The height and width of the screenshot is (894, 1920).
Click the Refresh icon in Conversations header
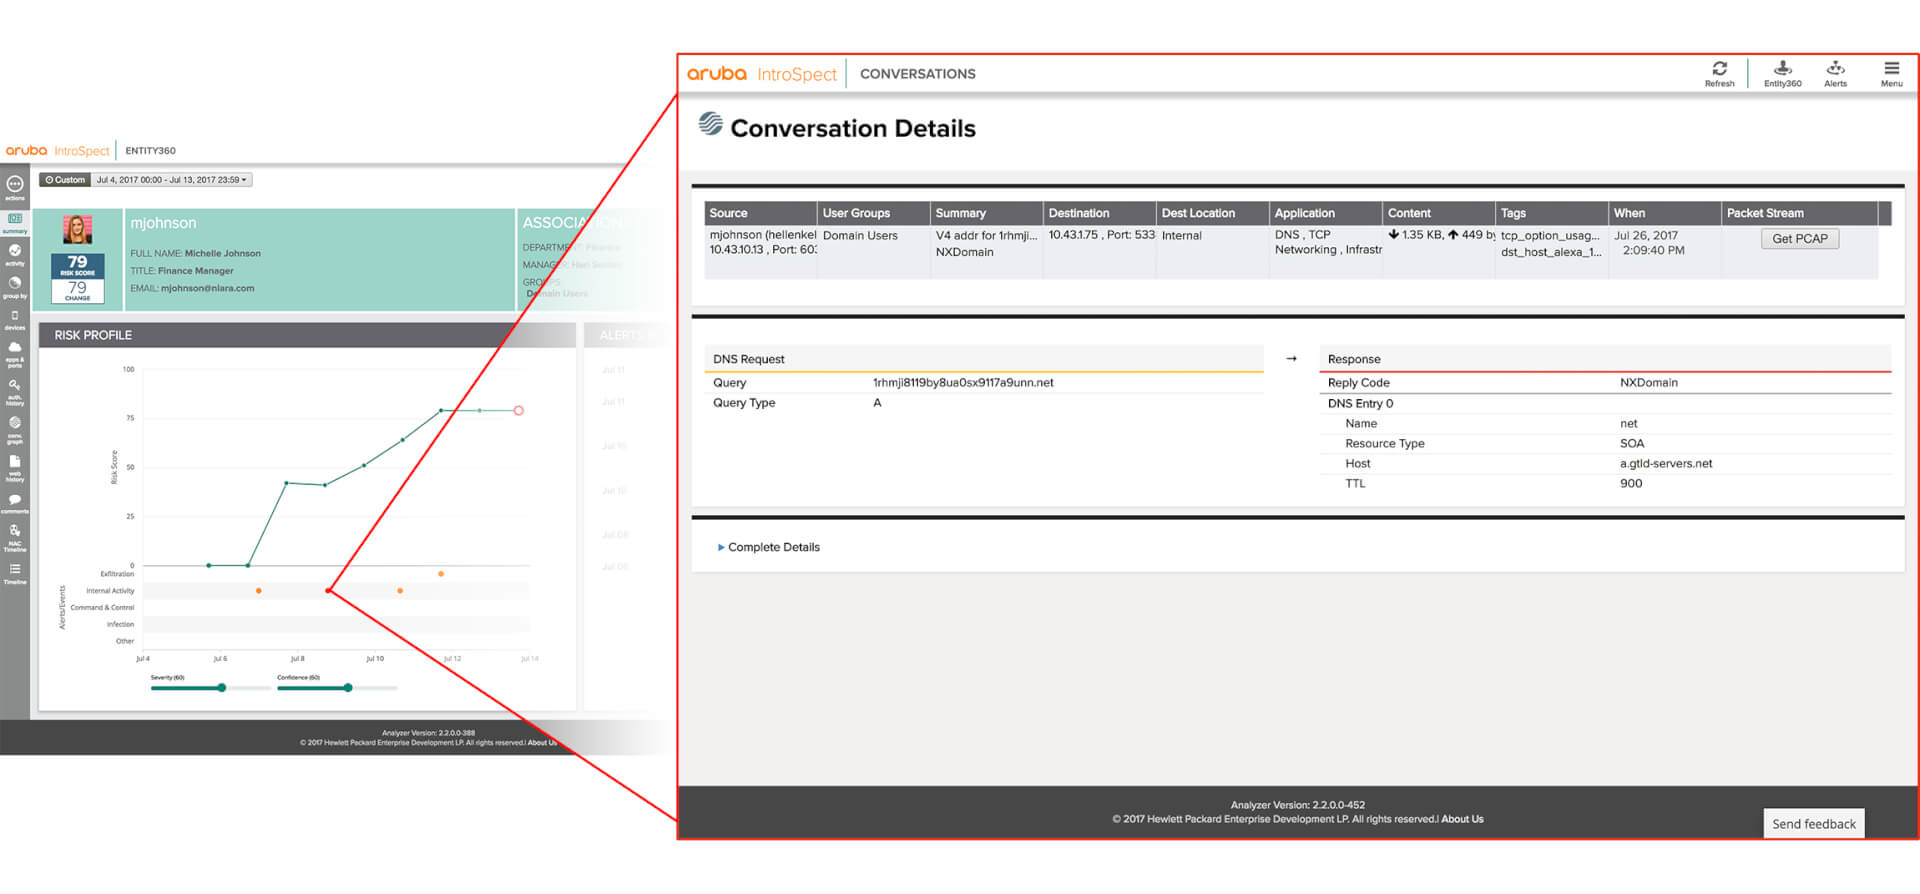(1719, 71)
